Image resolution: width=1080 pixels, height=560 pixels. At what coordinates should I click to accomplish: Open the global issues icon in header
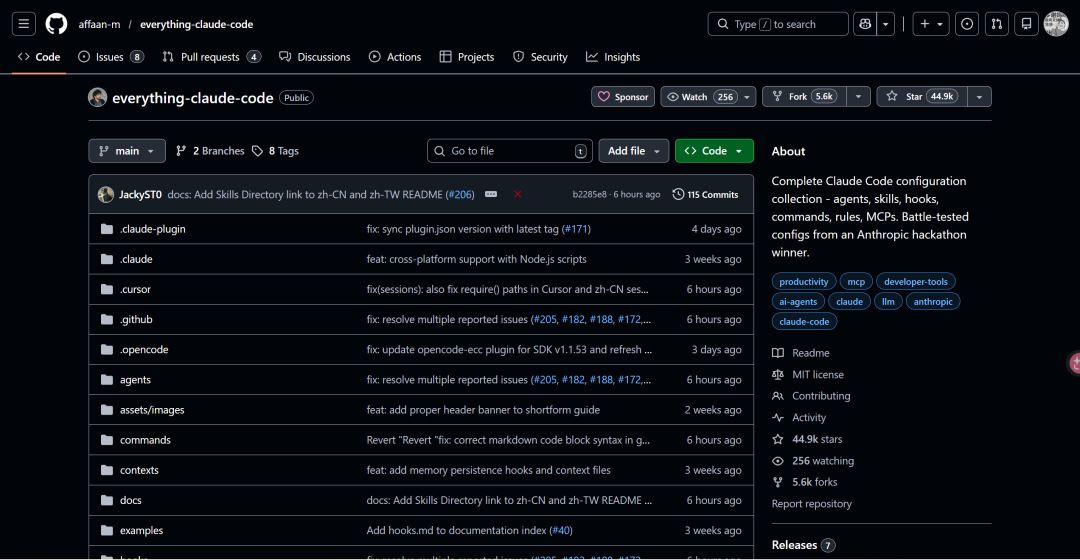(x=967, y=24)
